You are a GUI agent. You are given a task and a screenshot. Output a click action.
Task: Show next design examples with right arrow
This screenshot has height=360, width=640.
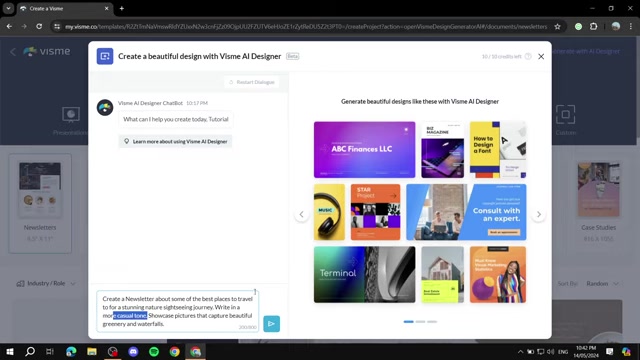click(539, 214)
